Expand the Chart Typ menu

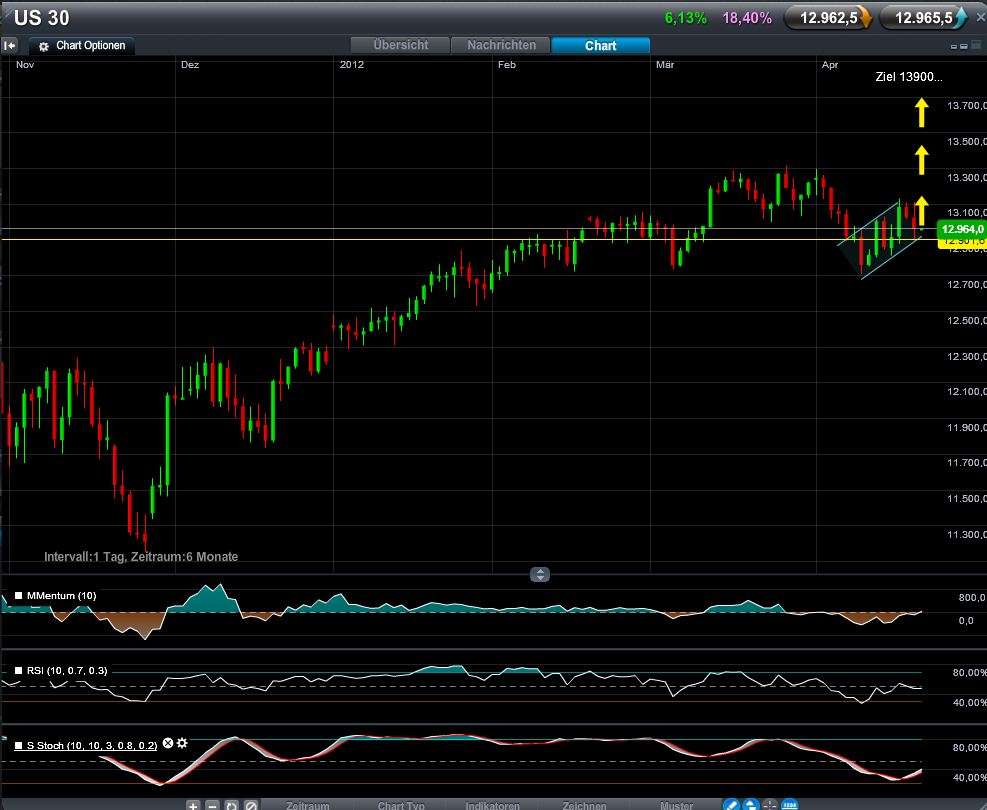(x=401, y=805)
